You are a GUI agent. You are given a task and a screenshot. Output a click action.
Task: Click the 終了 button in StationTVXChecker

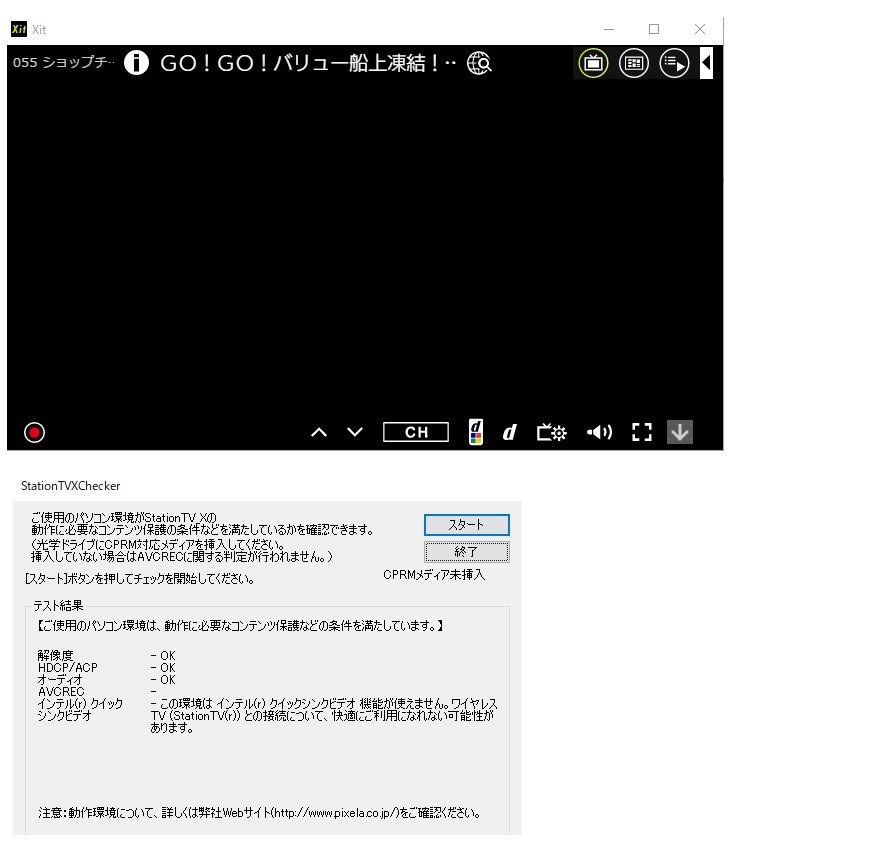[x=467, y=552]
